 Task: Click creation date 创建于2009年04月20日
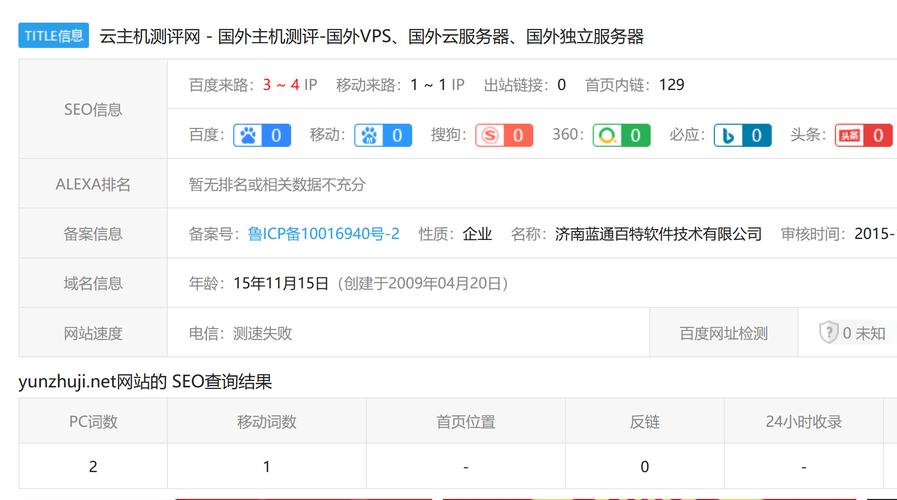423,283
